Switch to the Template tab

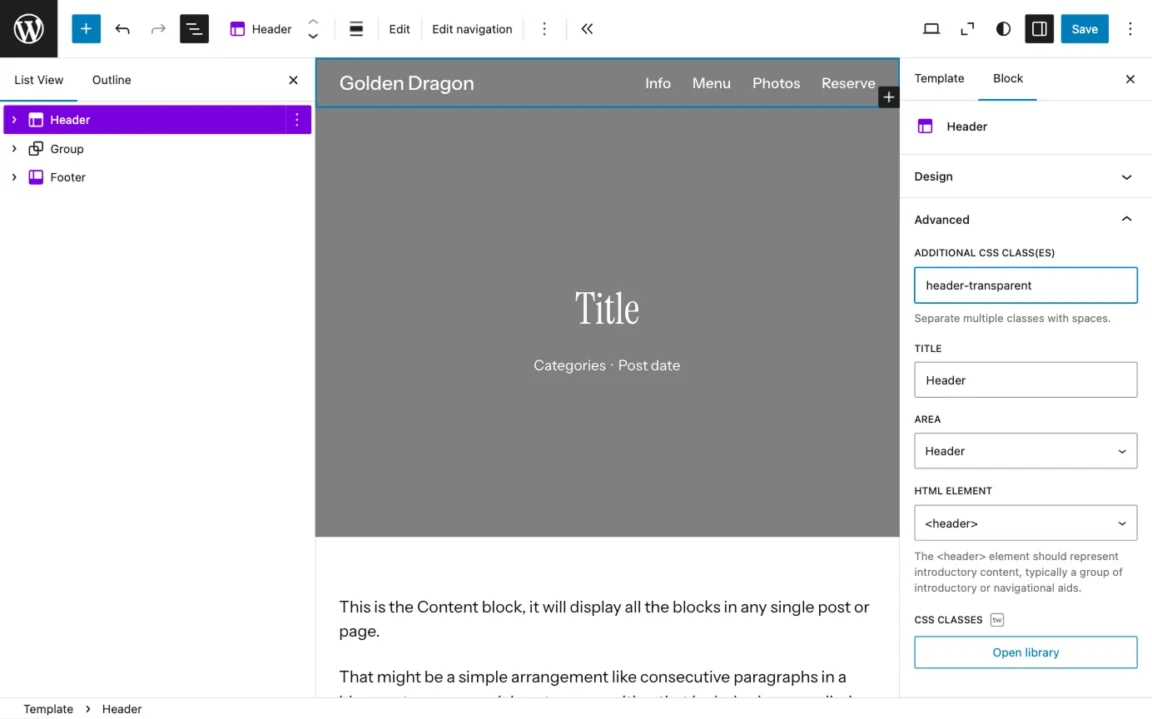coord(939,78)
